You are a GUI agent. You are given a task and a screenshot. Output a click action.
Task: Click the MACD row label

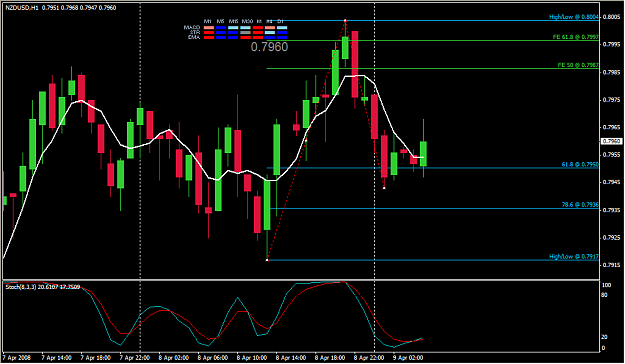[192, 28]
